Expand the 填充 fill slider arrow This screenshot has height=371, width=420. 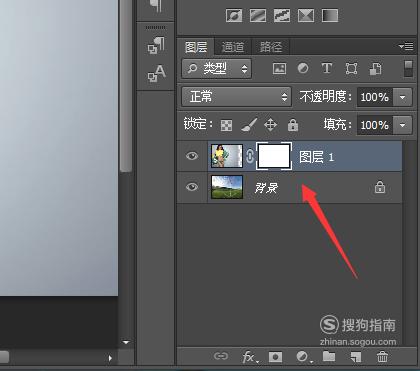coord(402,125)
